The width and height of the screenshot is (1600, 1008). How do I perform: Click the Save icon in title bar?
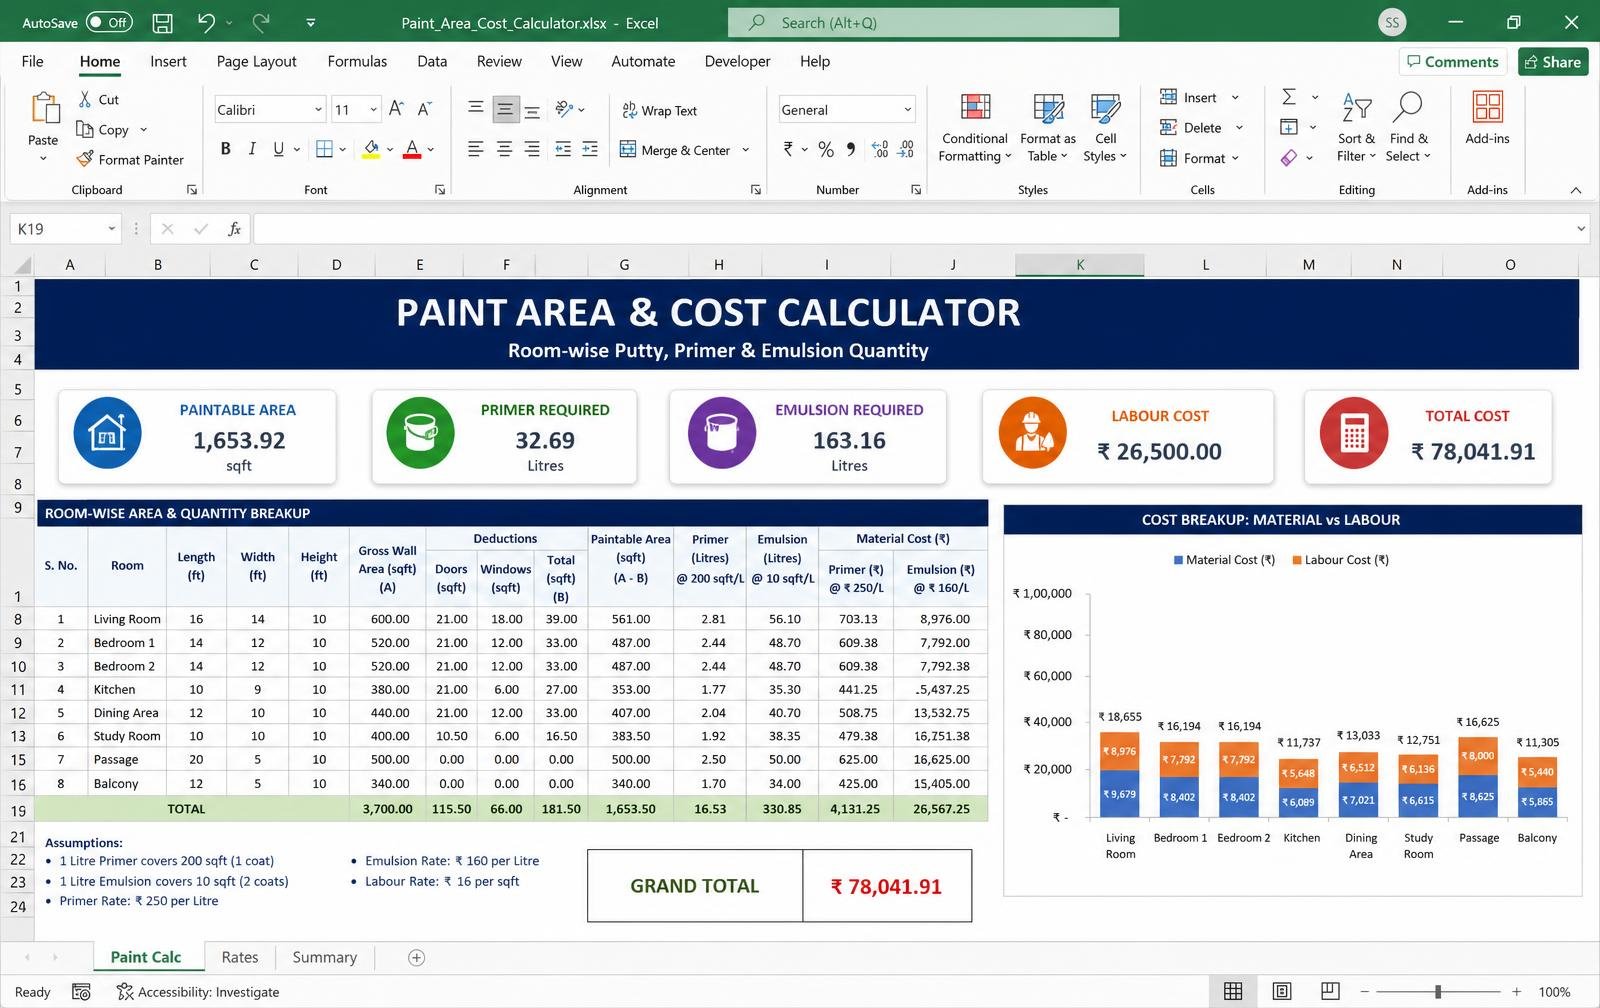coord(162,22)
